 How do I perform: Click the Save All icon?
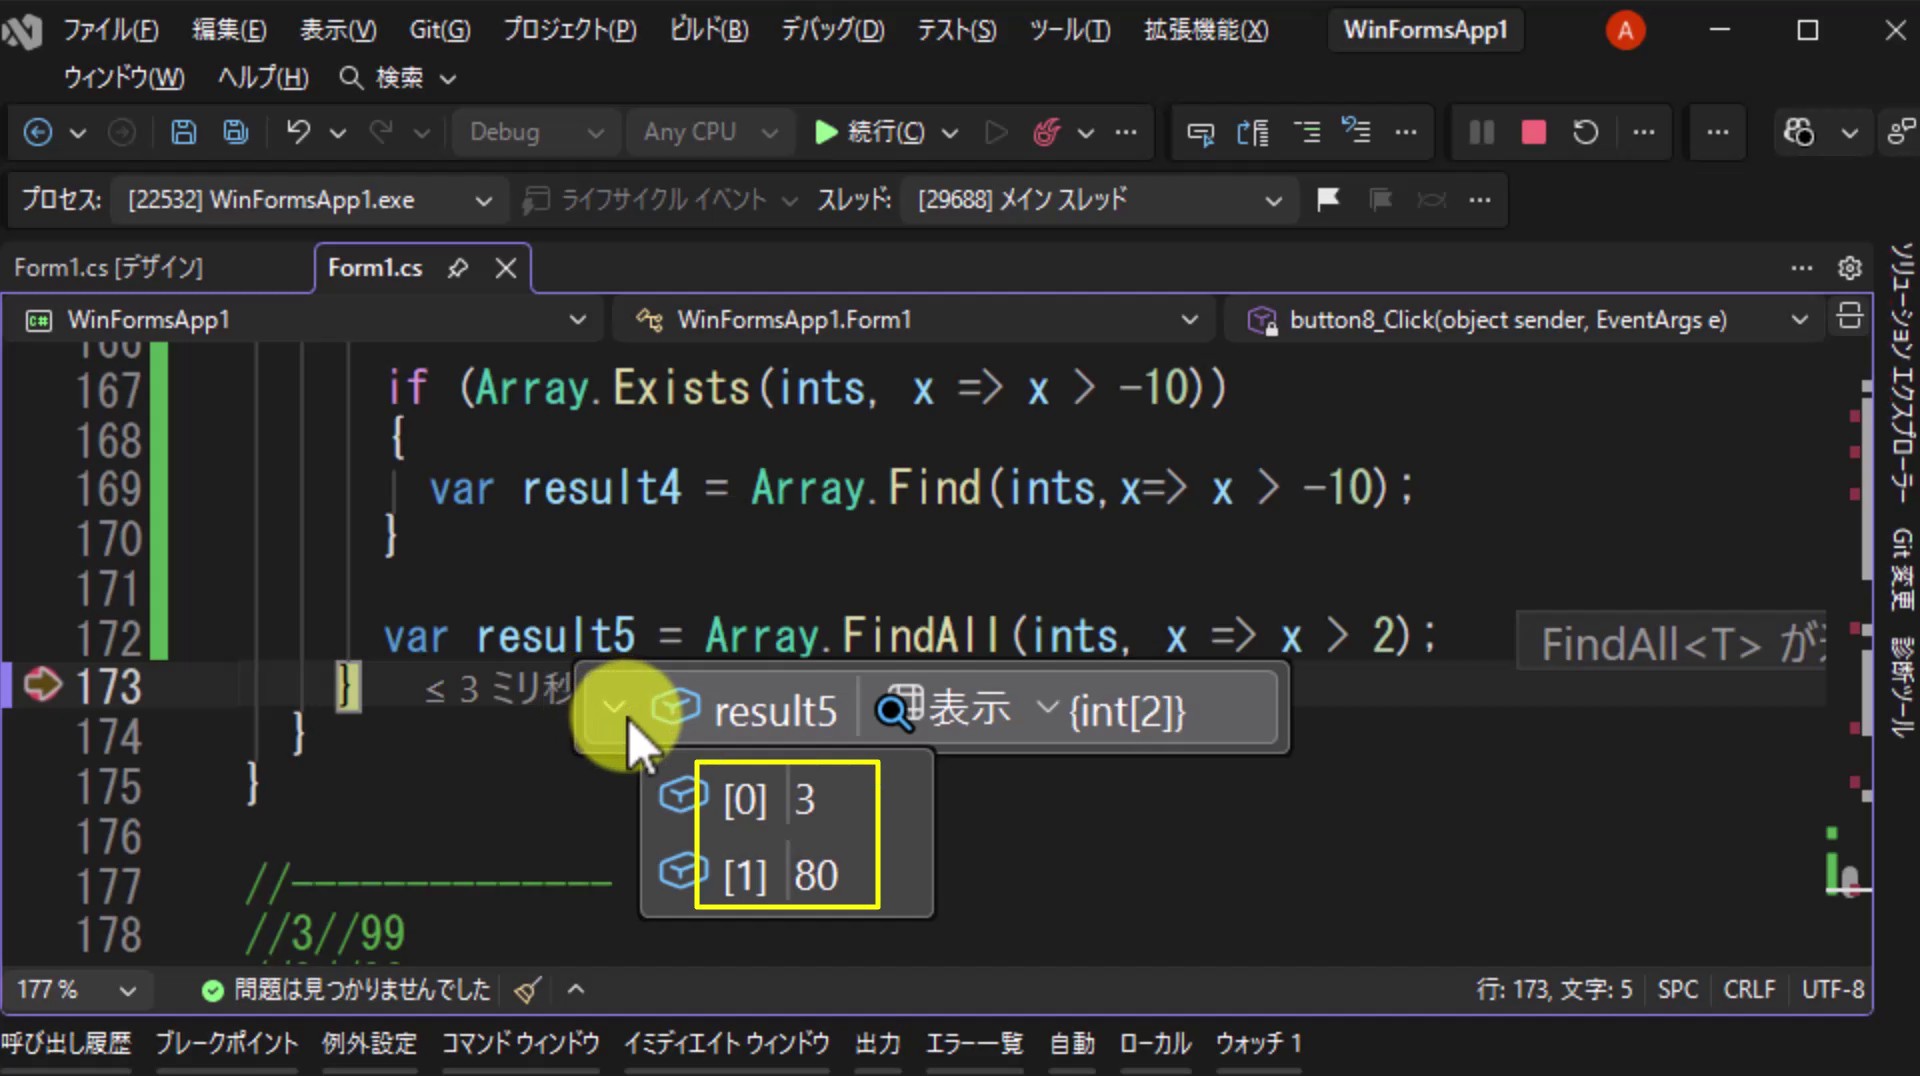(x=235, y=132)
